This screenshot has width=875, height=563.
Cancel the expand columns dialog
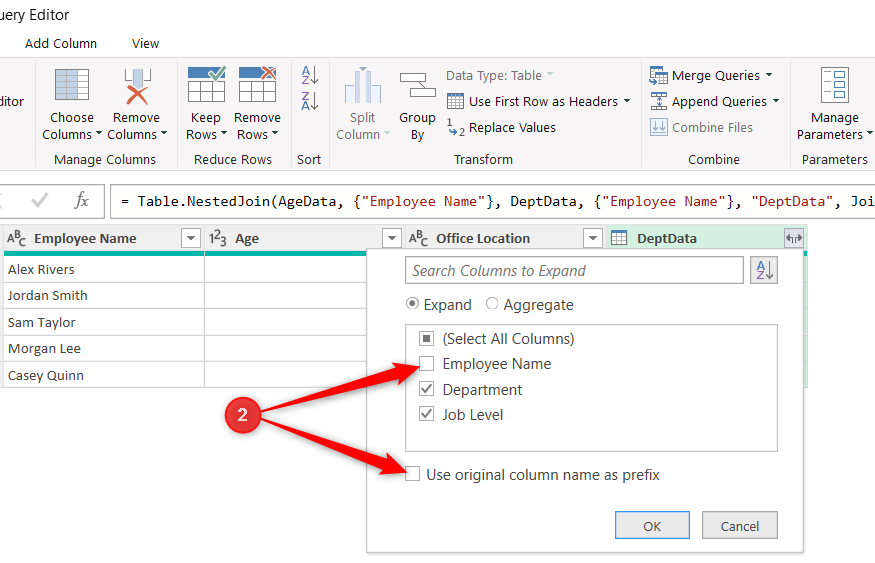[x=739, y=526]
